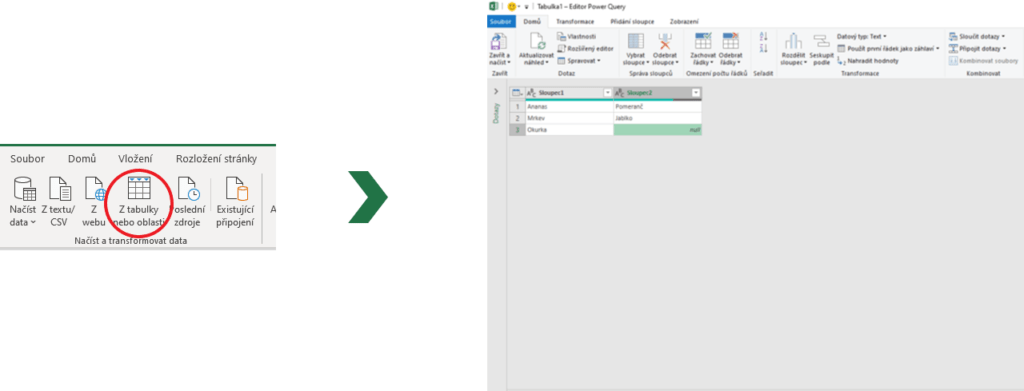Viewport: 1024px width, 391px height.
Task: Open Sloupec1 column filter dropdown
Action: pyautogui.click(x=607, y=93)
